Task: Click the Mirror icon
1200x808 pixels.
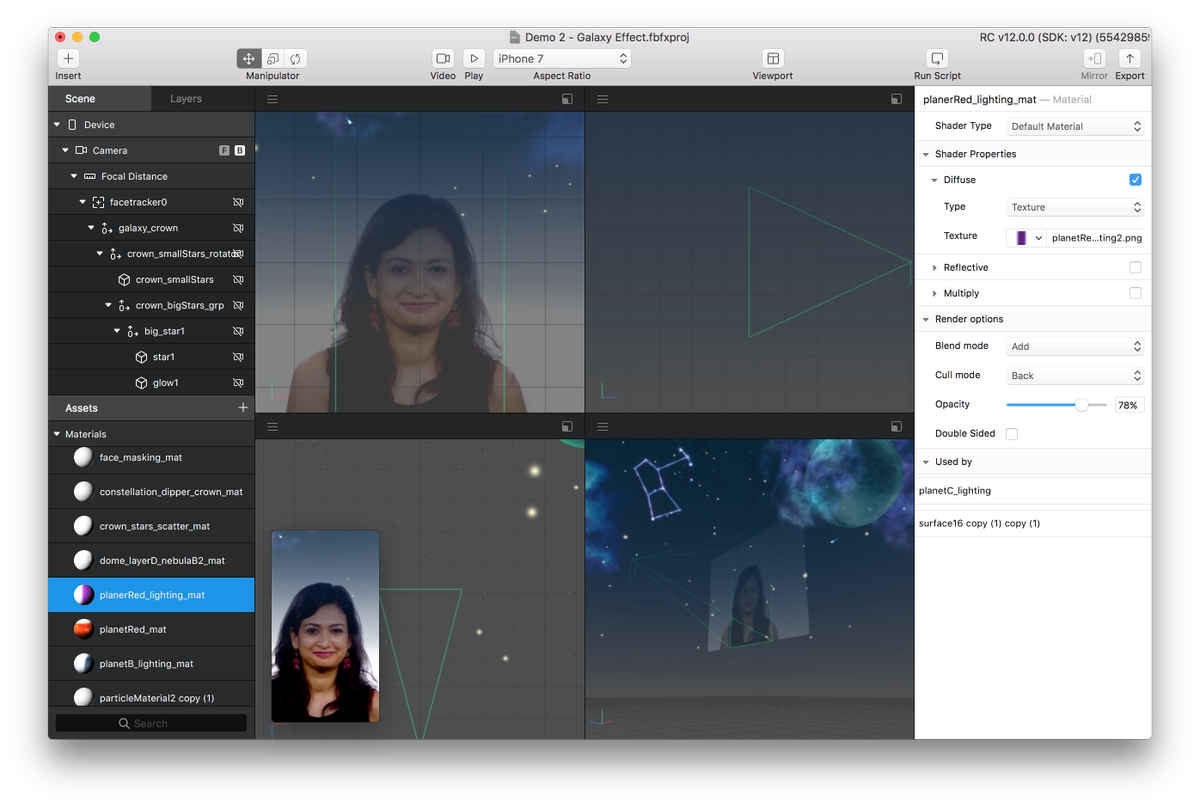Action: [1094, 59]
